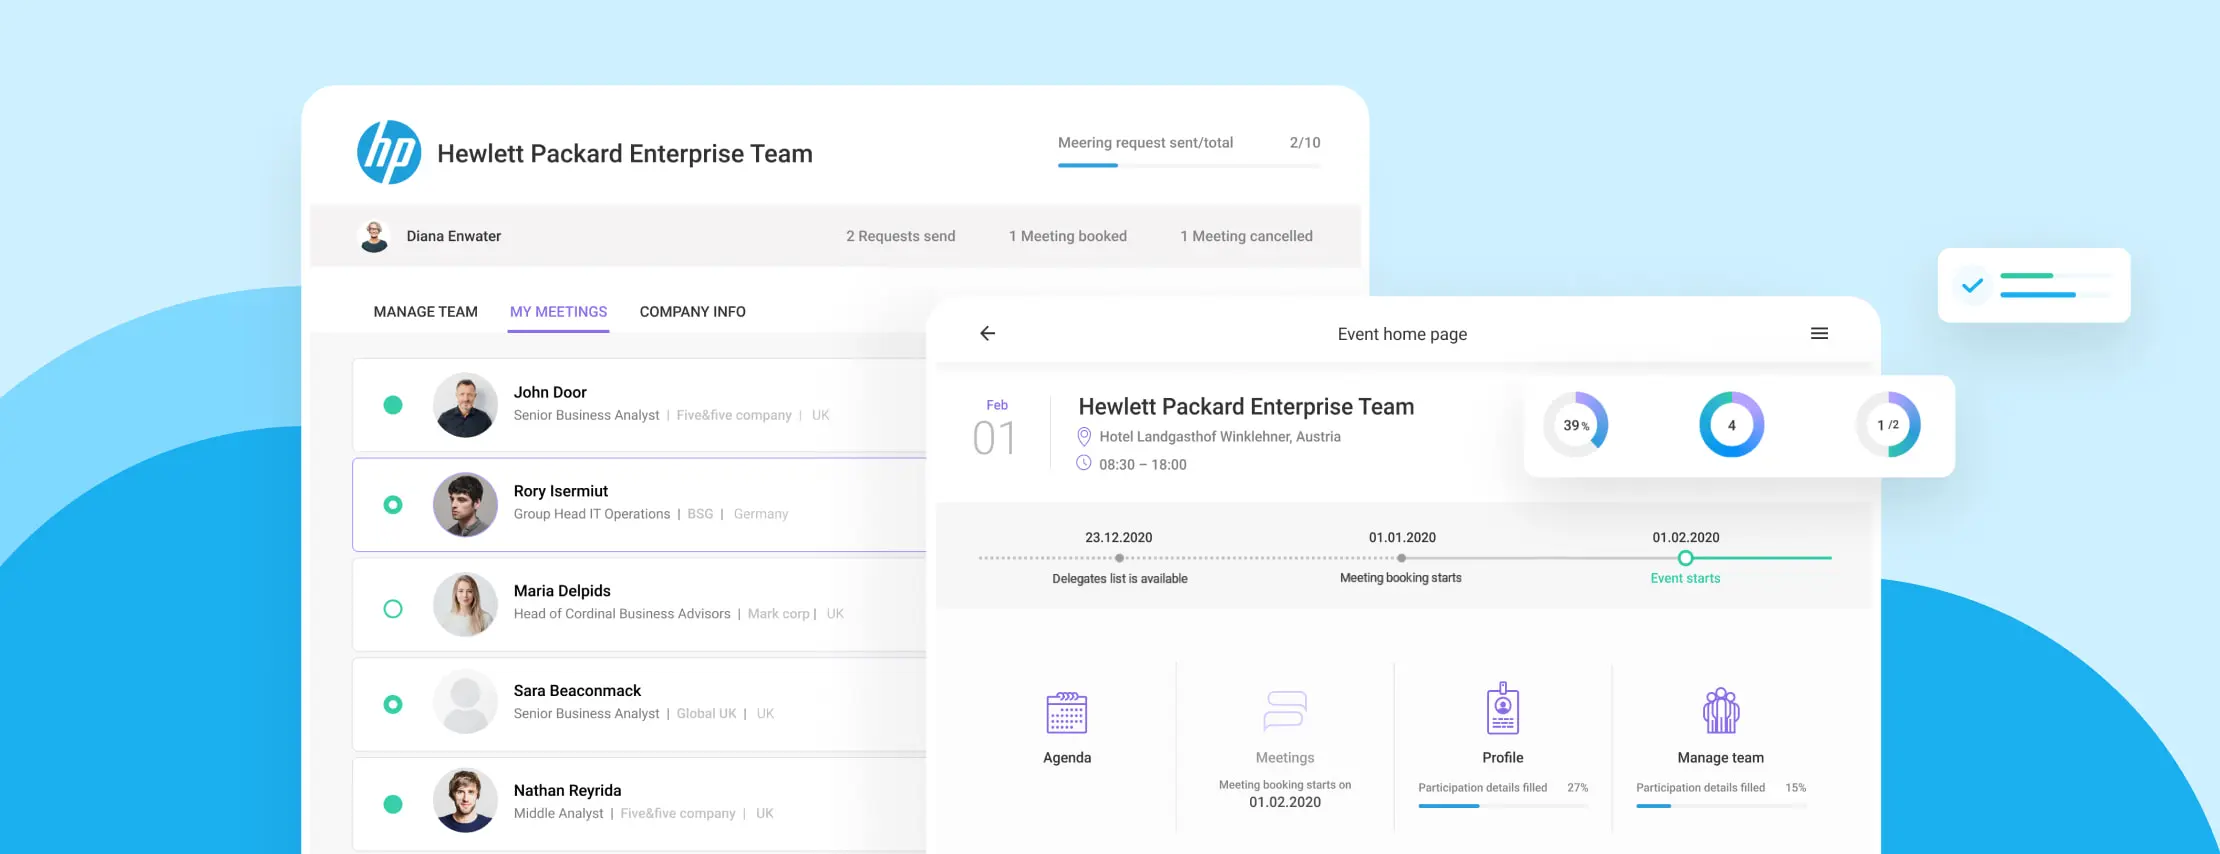Click the clock icon beside 08:30 – 18:00

(1083, 463)
